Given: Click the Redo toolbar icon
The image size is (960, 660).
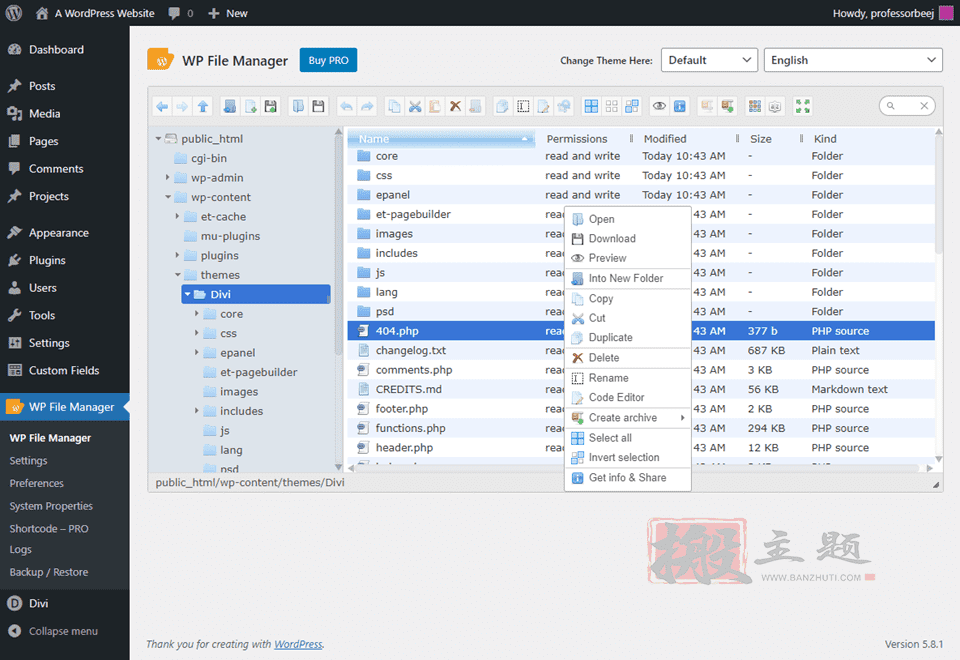Looking at the screenshot, I should click(367, 107).
